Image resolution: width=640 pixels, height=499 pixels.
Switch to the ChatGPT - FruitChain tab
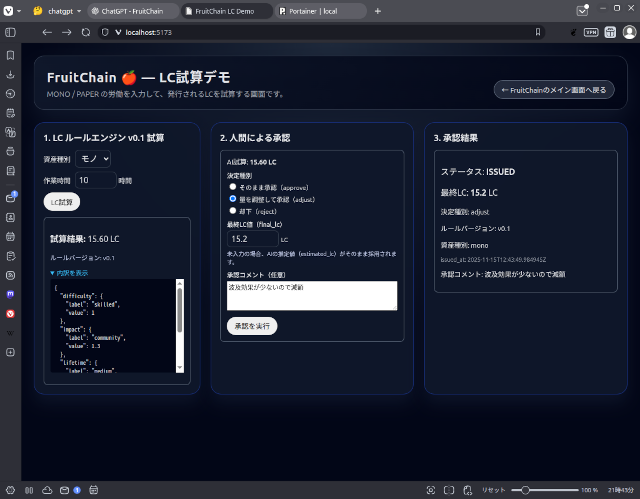[135, 10]
